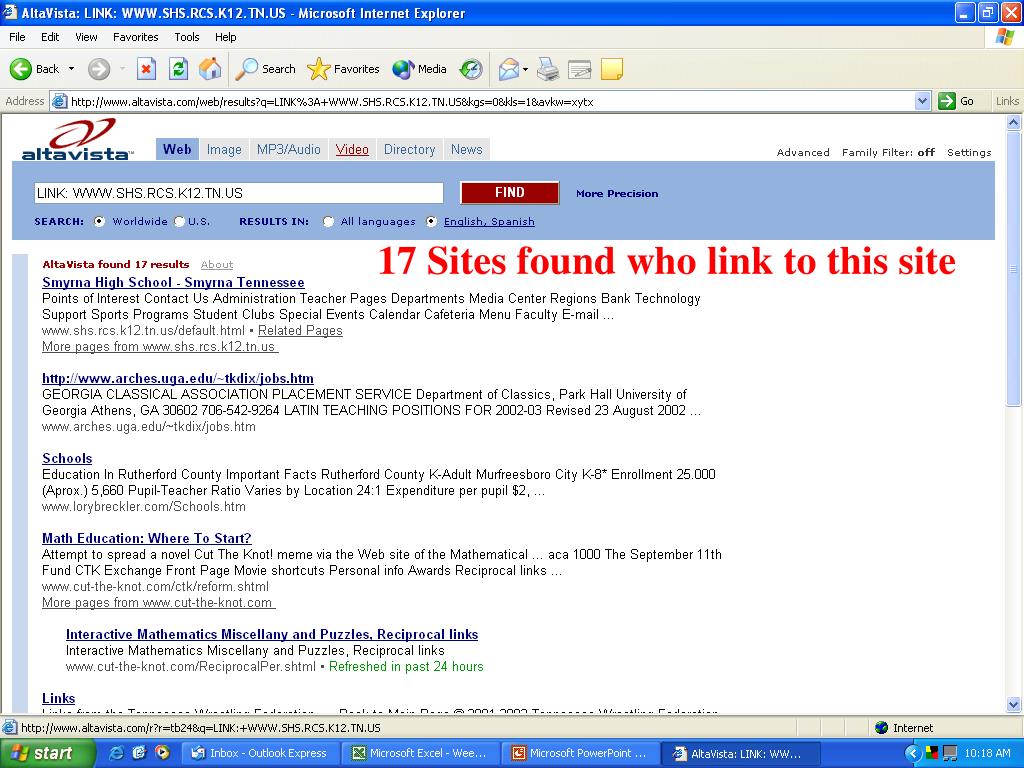
Task: Open the Search pane from the toolbar
Action: tap(265, 69)
